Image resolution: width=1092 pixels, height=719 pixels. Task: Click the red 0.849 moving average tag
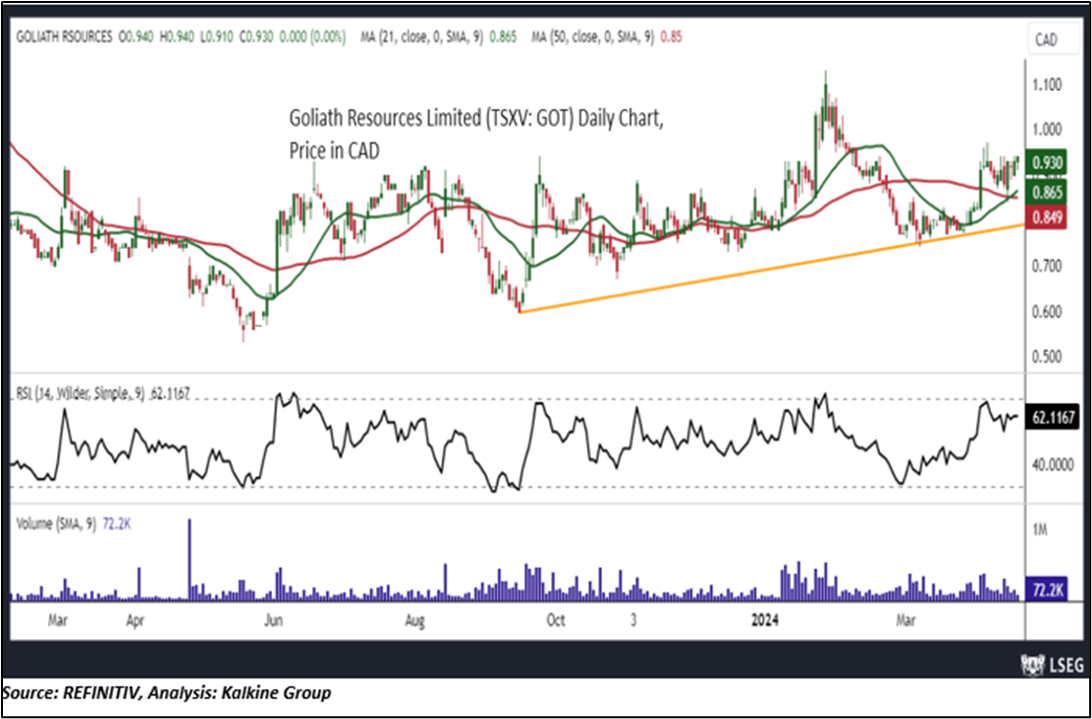1047,217
